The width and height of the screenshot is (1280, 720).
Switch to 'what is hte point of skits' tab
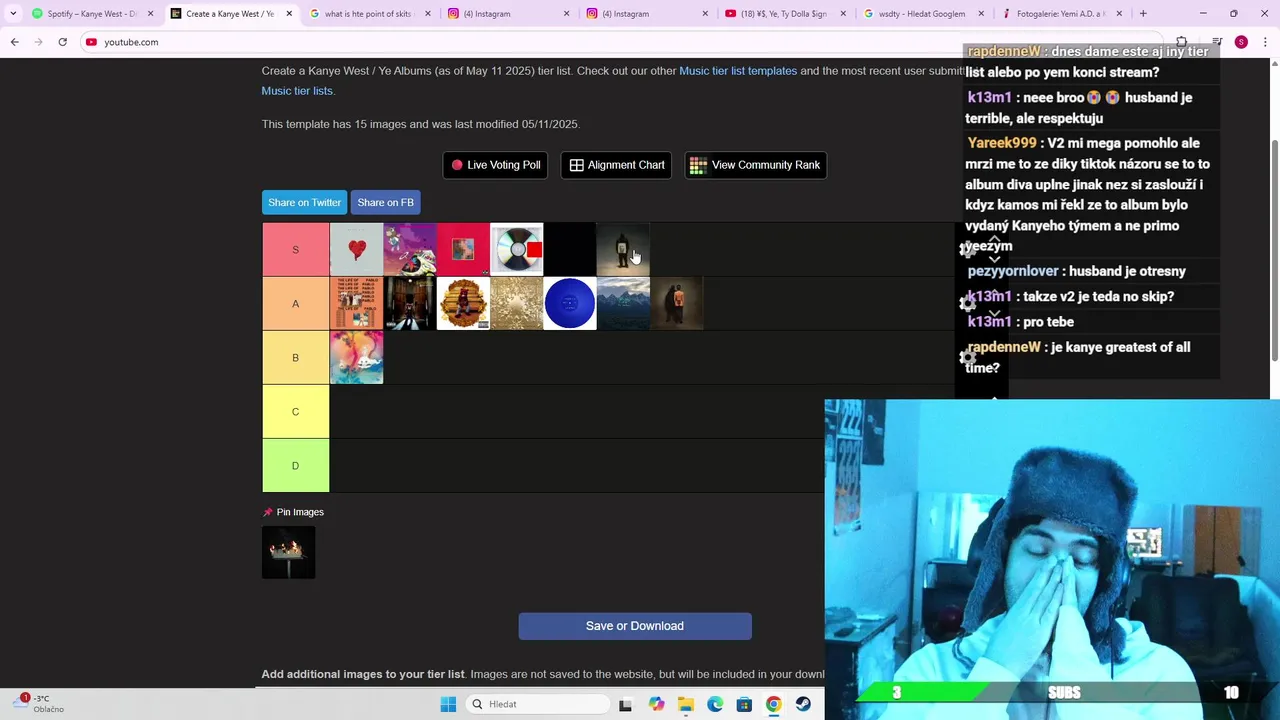click(x=370, y=14)
